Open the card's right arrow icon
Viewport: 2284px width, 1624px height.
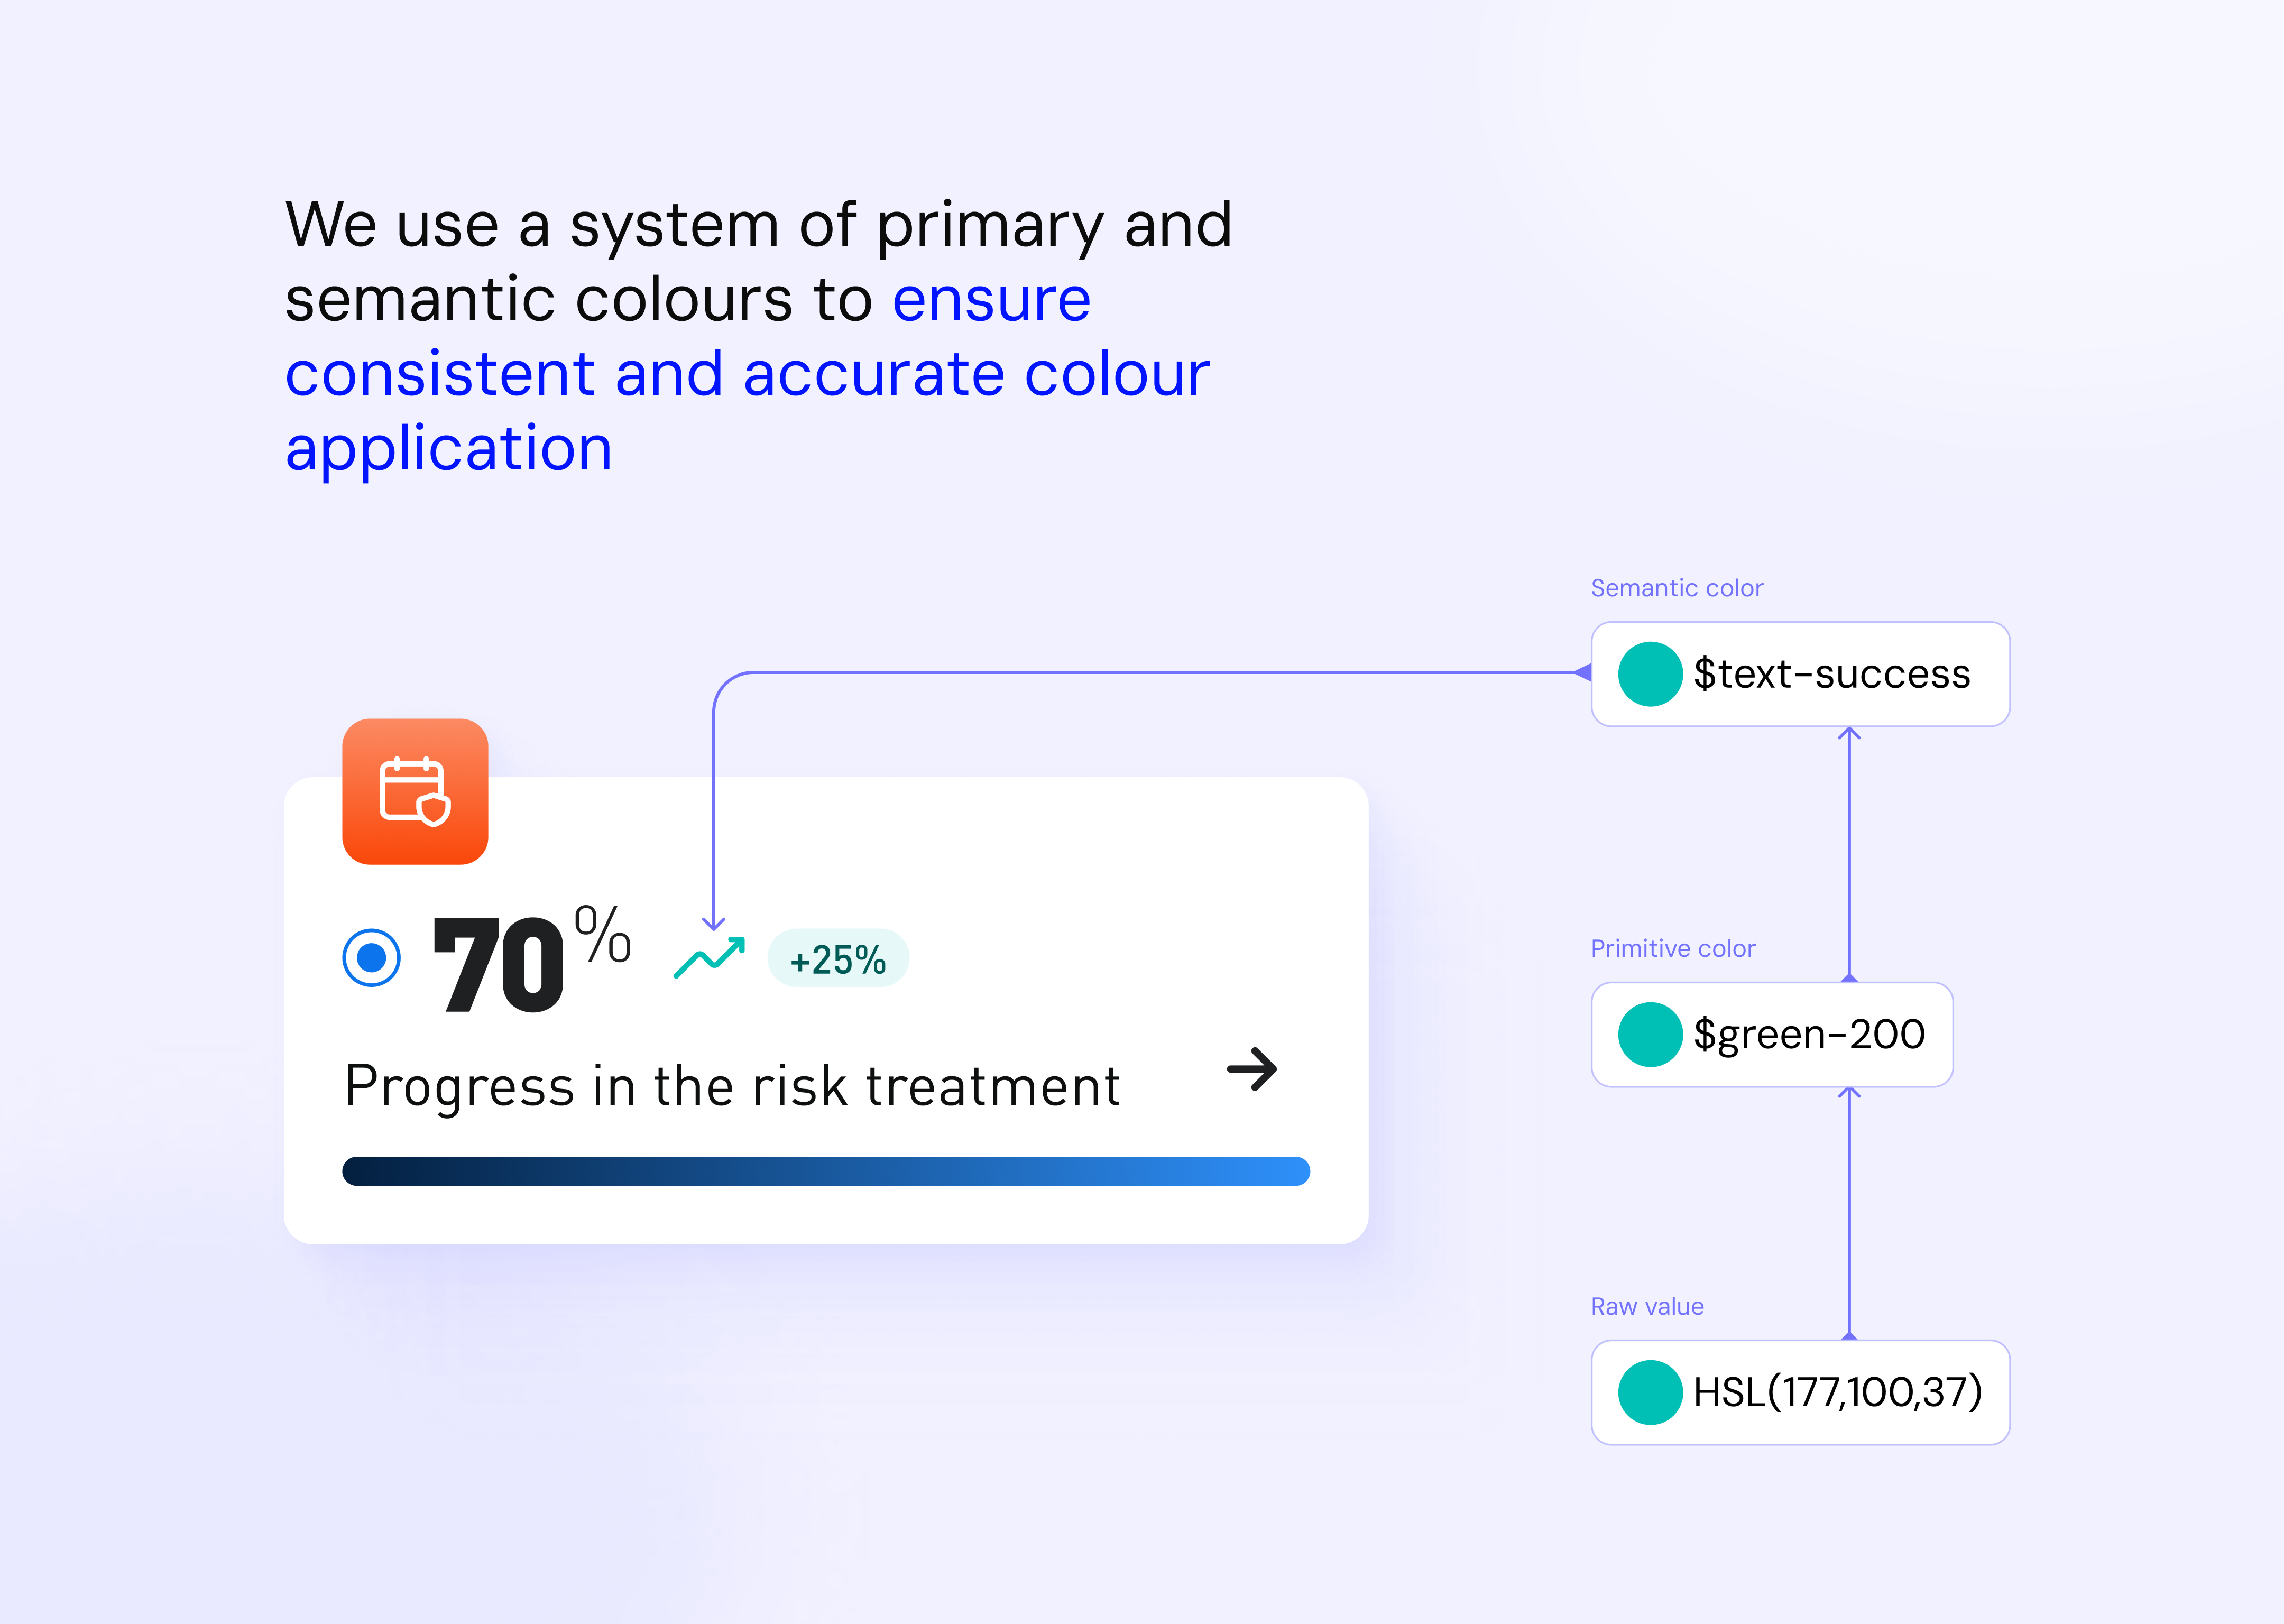[x=1252, y=1069]
